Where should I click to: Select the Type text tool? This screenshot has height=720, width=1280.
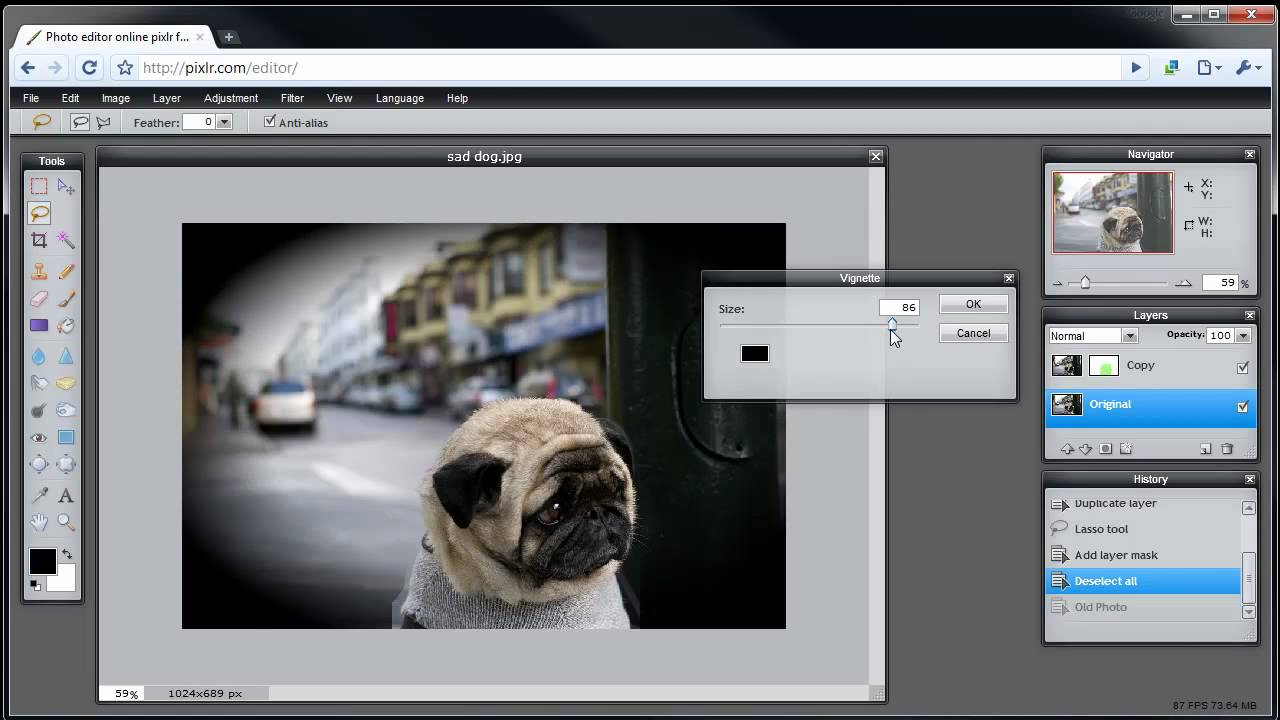click(66, 495)
